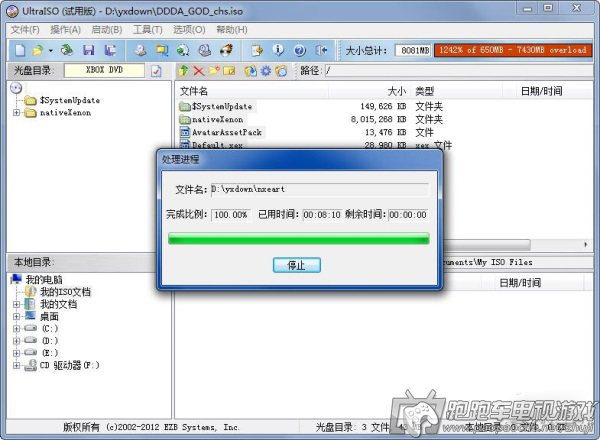Viewport: 600px width, 440px height.
Task: Open the 选项(O) menu
Action: 189,30
